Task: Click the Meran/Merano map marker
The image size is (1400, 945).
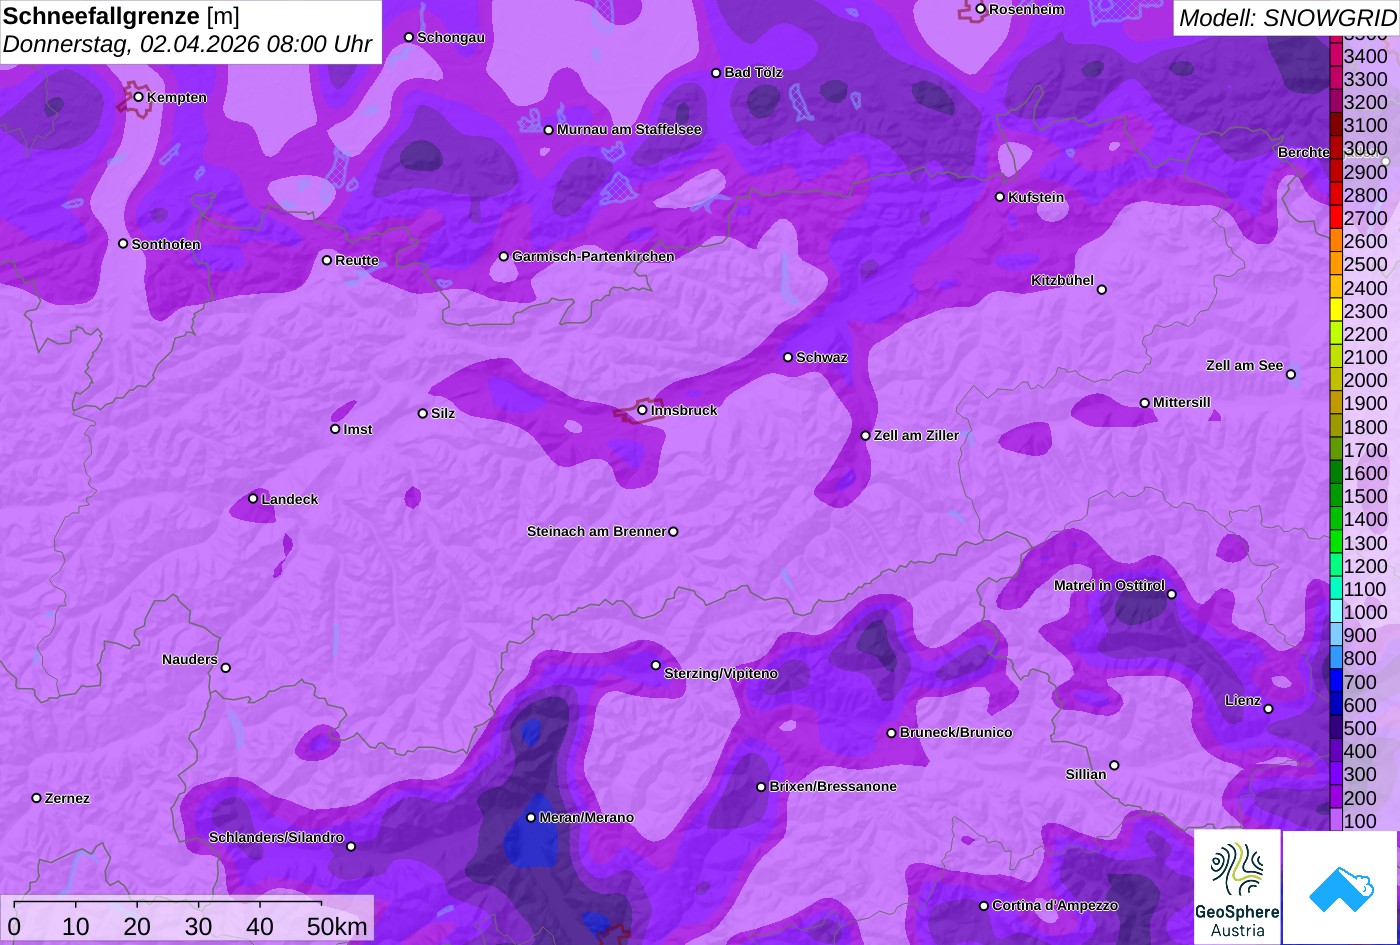Action: (531, 817)
